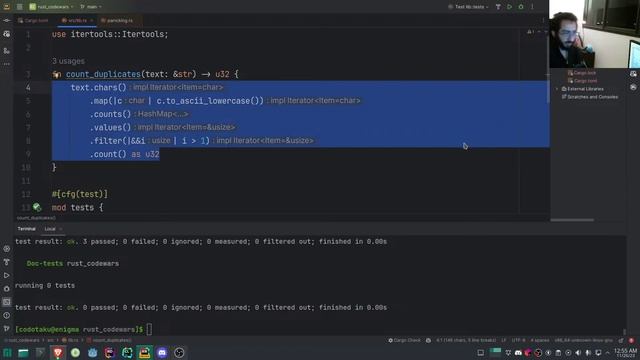Open the rust_codewars project dropdown
640x360 pixels.
51,7
